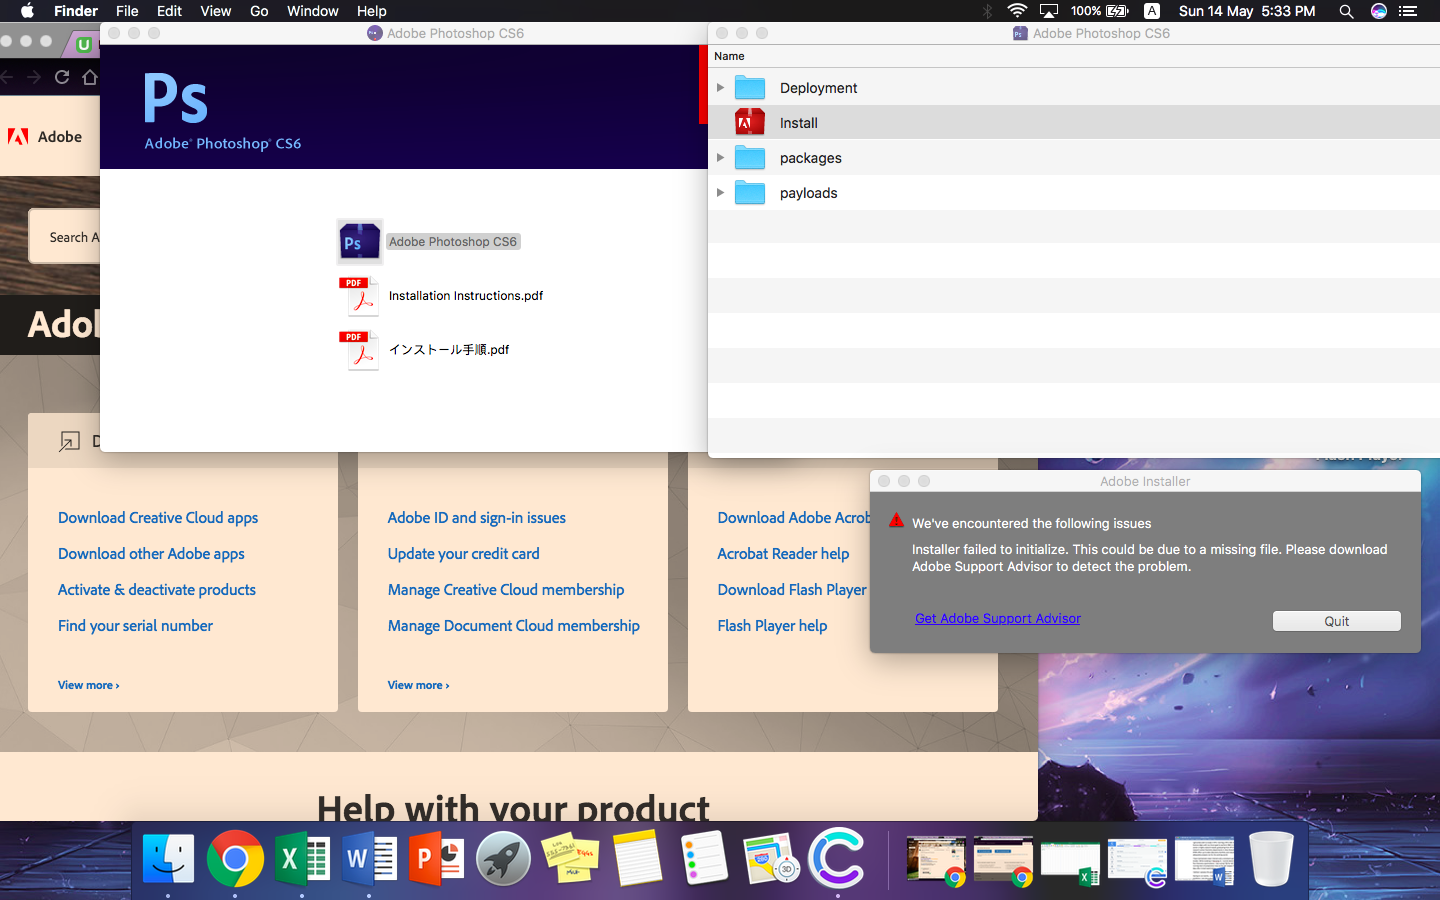Click the Get Adobe Support Advisor link
This screenshot has width=1440, height=900.
coord(998,618)
